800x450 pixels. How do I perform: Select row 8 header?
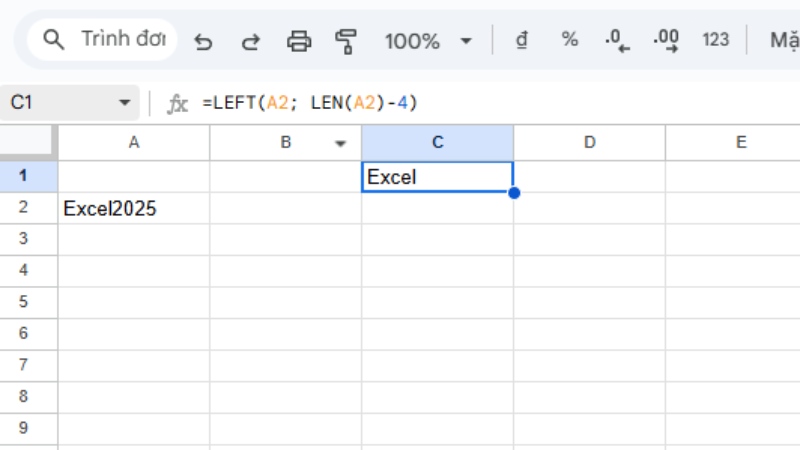click(29, 397)
